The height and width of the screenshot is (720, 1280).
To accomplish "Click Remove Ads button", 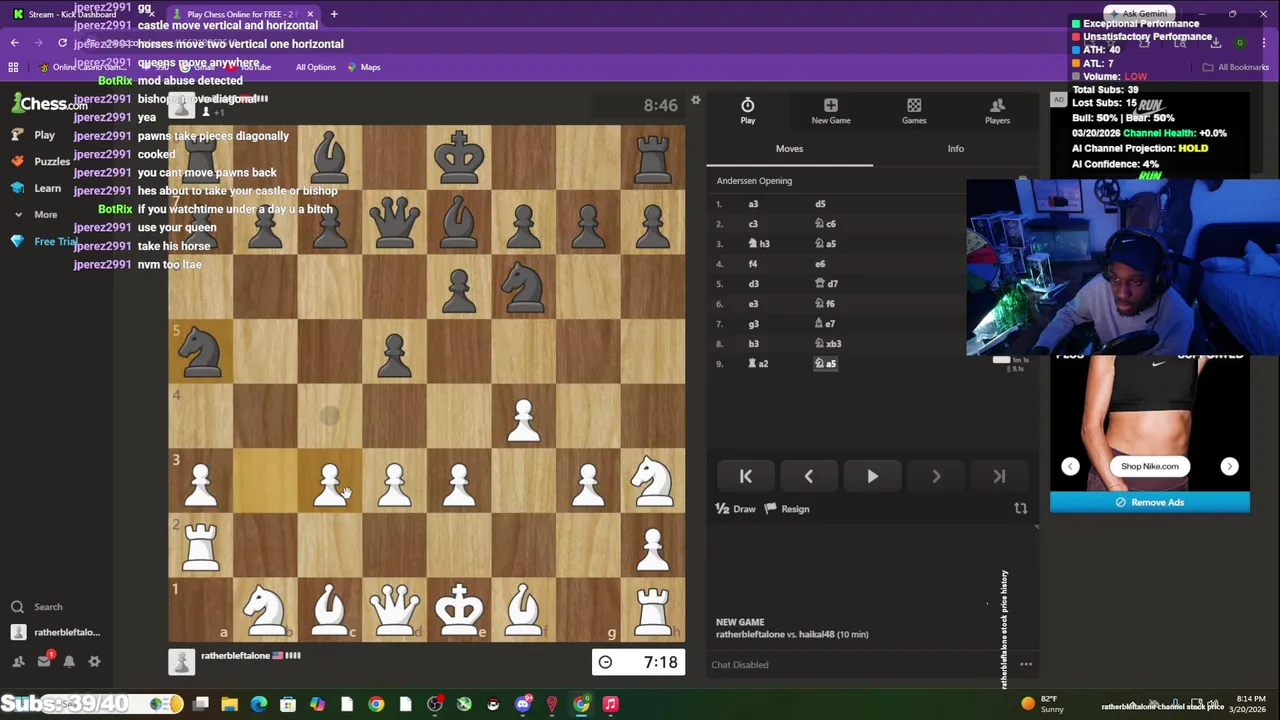I will coord(1149,502).
